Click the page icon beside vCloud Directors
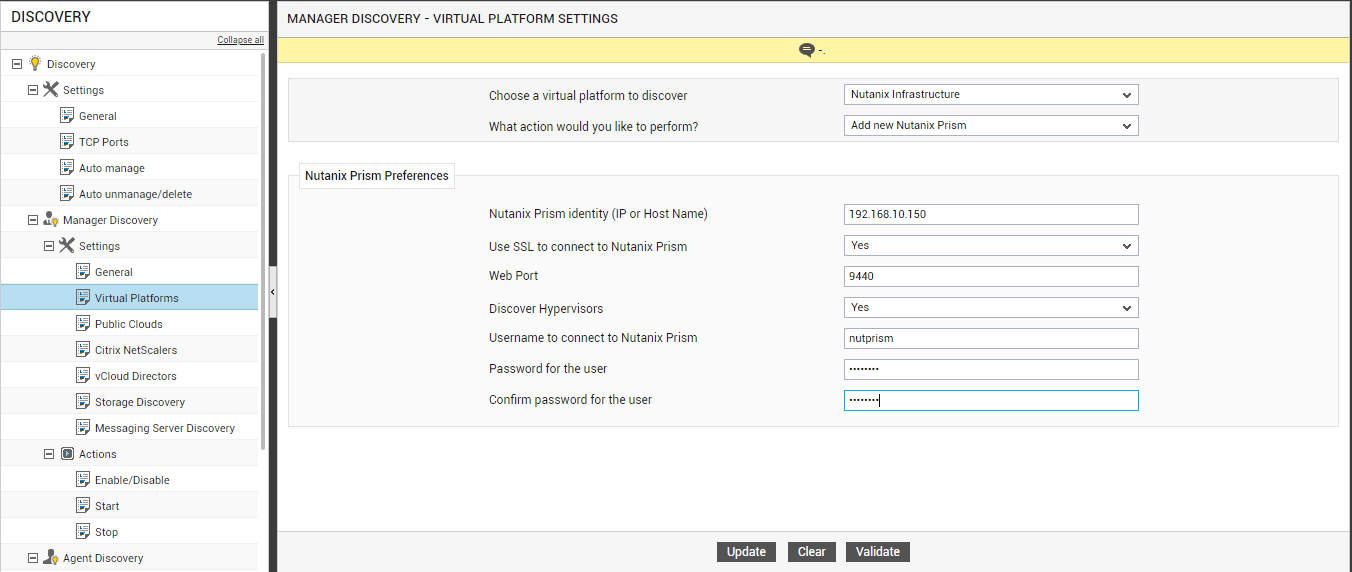Viewport: 1352px width, 572px height. tap(83, 375)
